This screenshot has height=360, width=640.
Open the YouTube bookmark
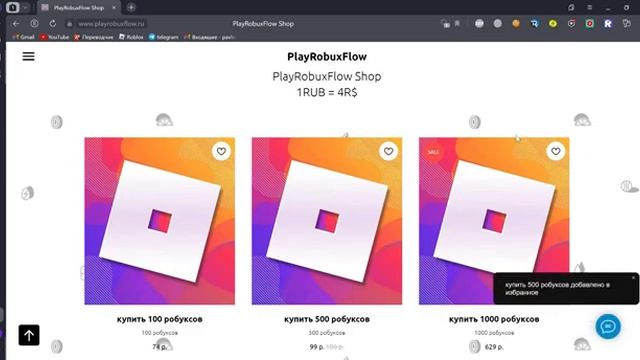pyautogui.click(x=54, y=37)
